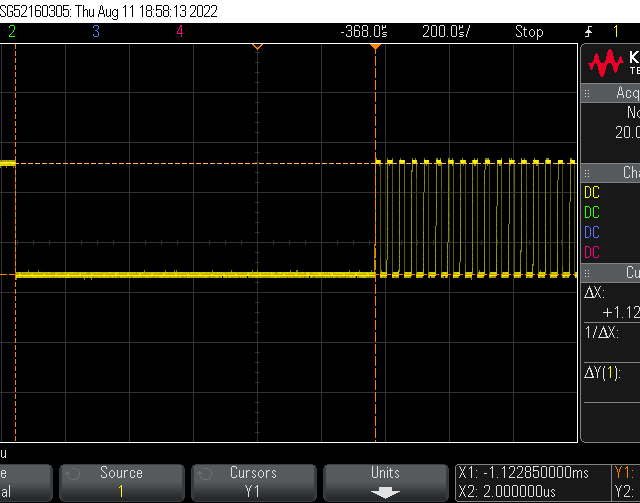The height and width of the screenshot is (503, 640).
Task: Open the Cursors Y1 selection softkey
Action: pyautogui.click(x=253, y=481)
